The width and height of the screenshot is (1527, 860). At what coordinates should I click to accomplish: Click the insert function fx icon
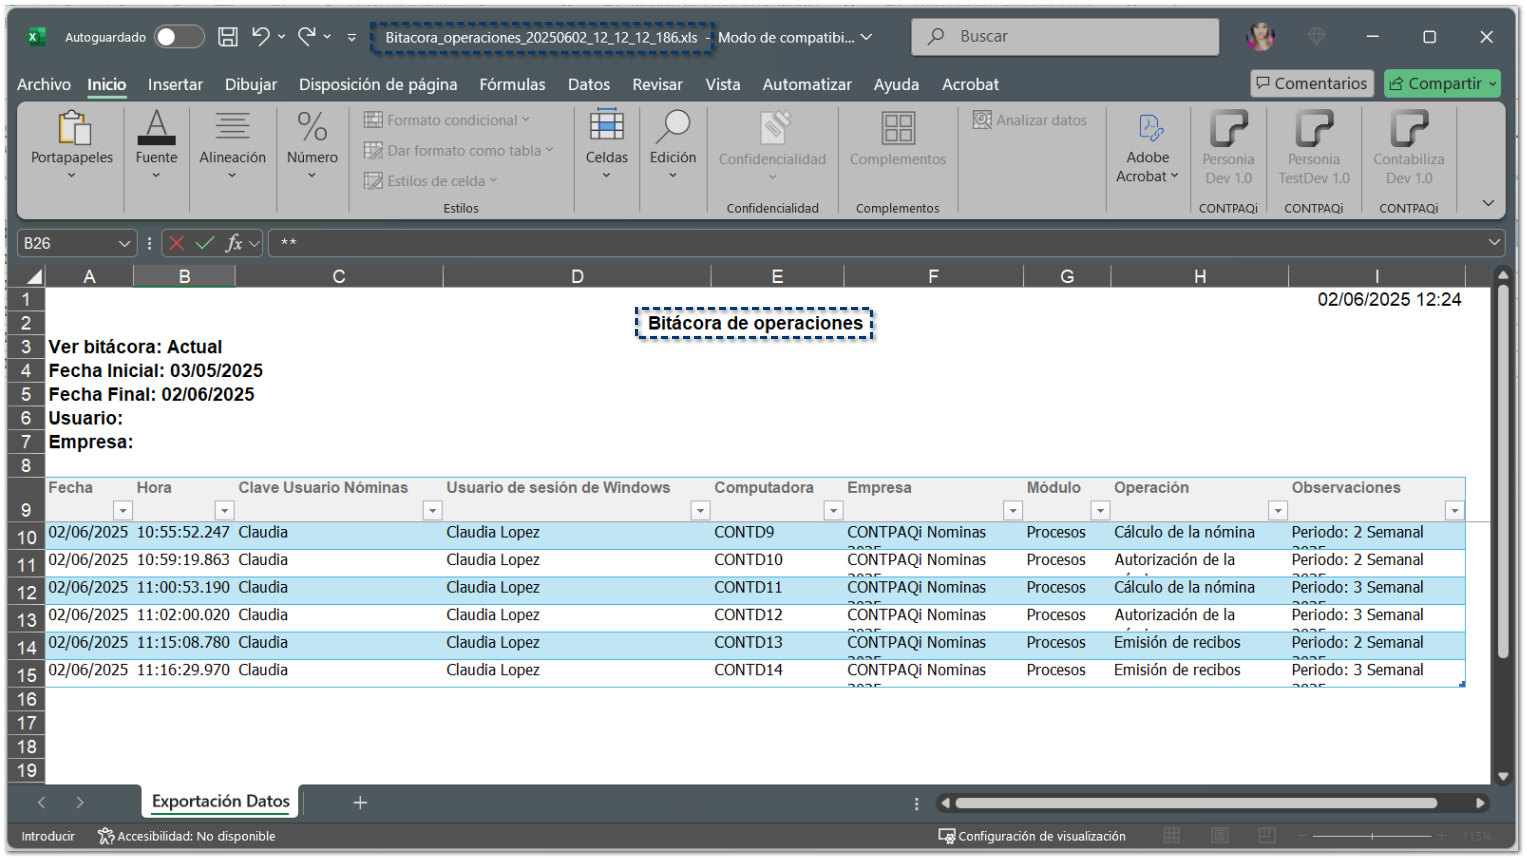(234, 243)
